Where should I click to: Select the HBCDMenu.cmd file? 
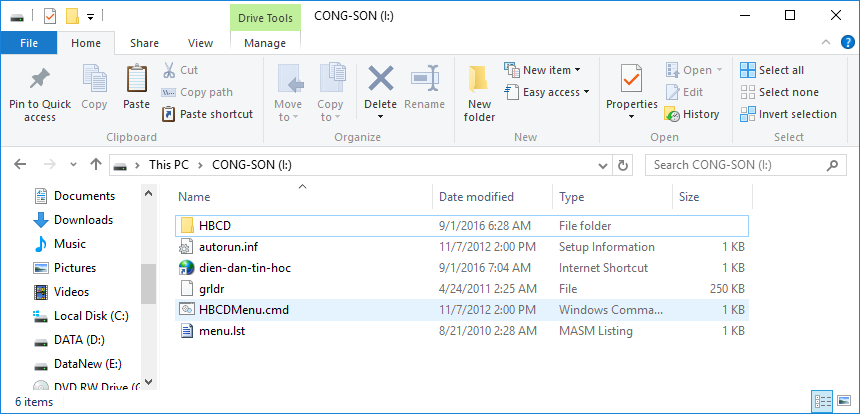coord(244,310)
